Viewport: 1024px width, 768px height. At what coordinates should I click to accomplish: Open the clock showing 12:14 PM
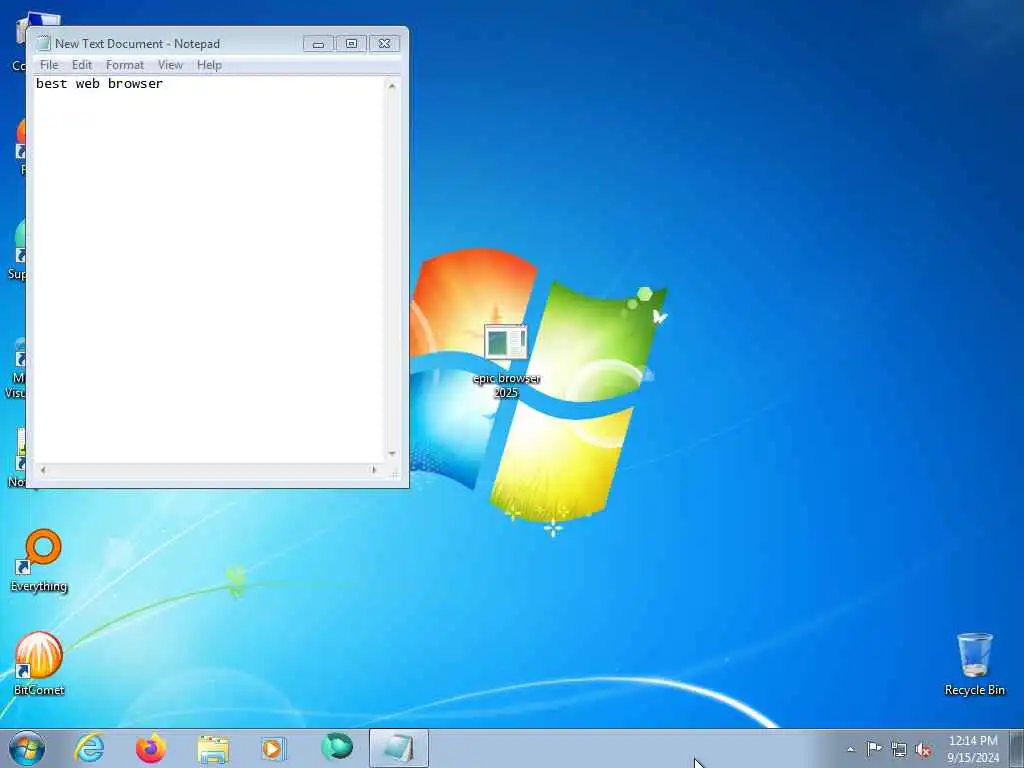tap(973, 748)
